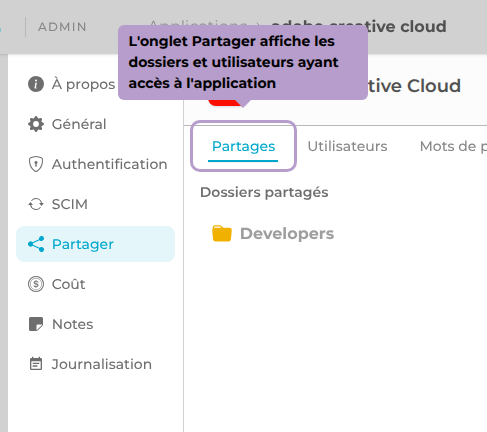Image resolution: width=487 pixels, height=432 pixels.
Task: Click the gear icon next to Général
Action: click(x=36, y=124)
